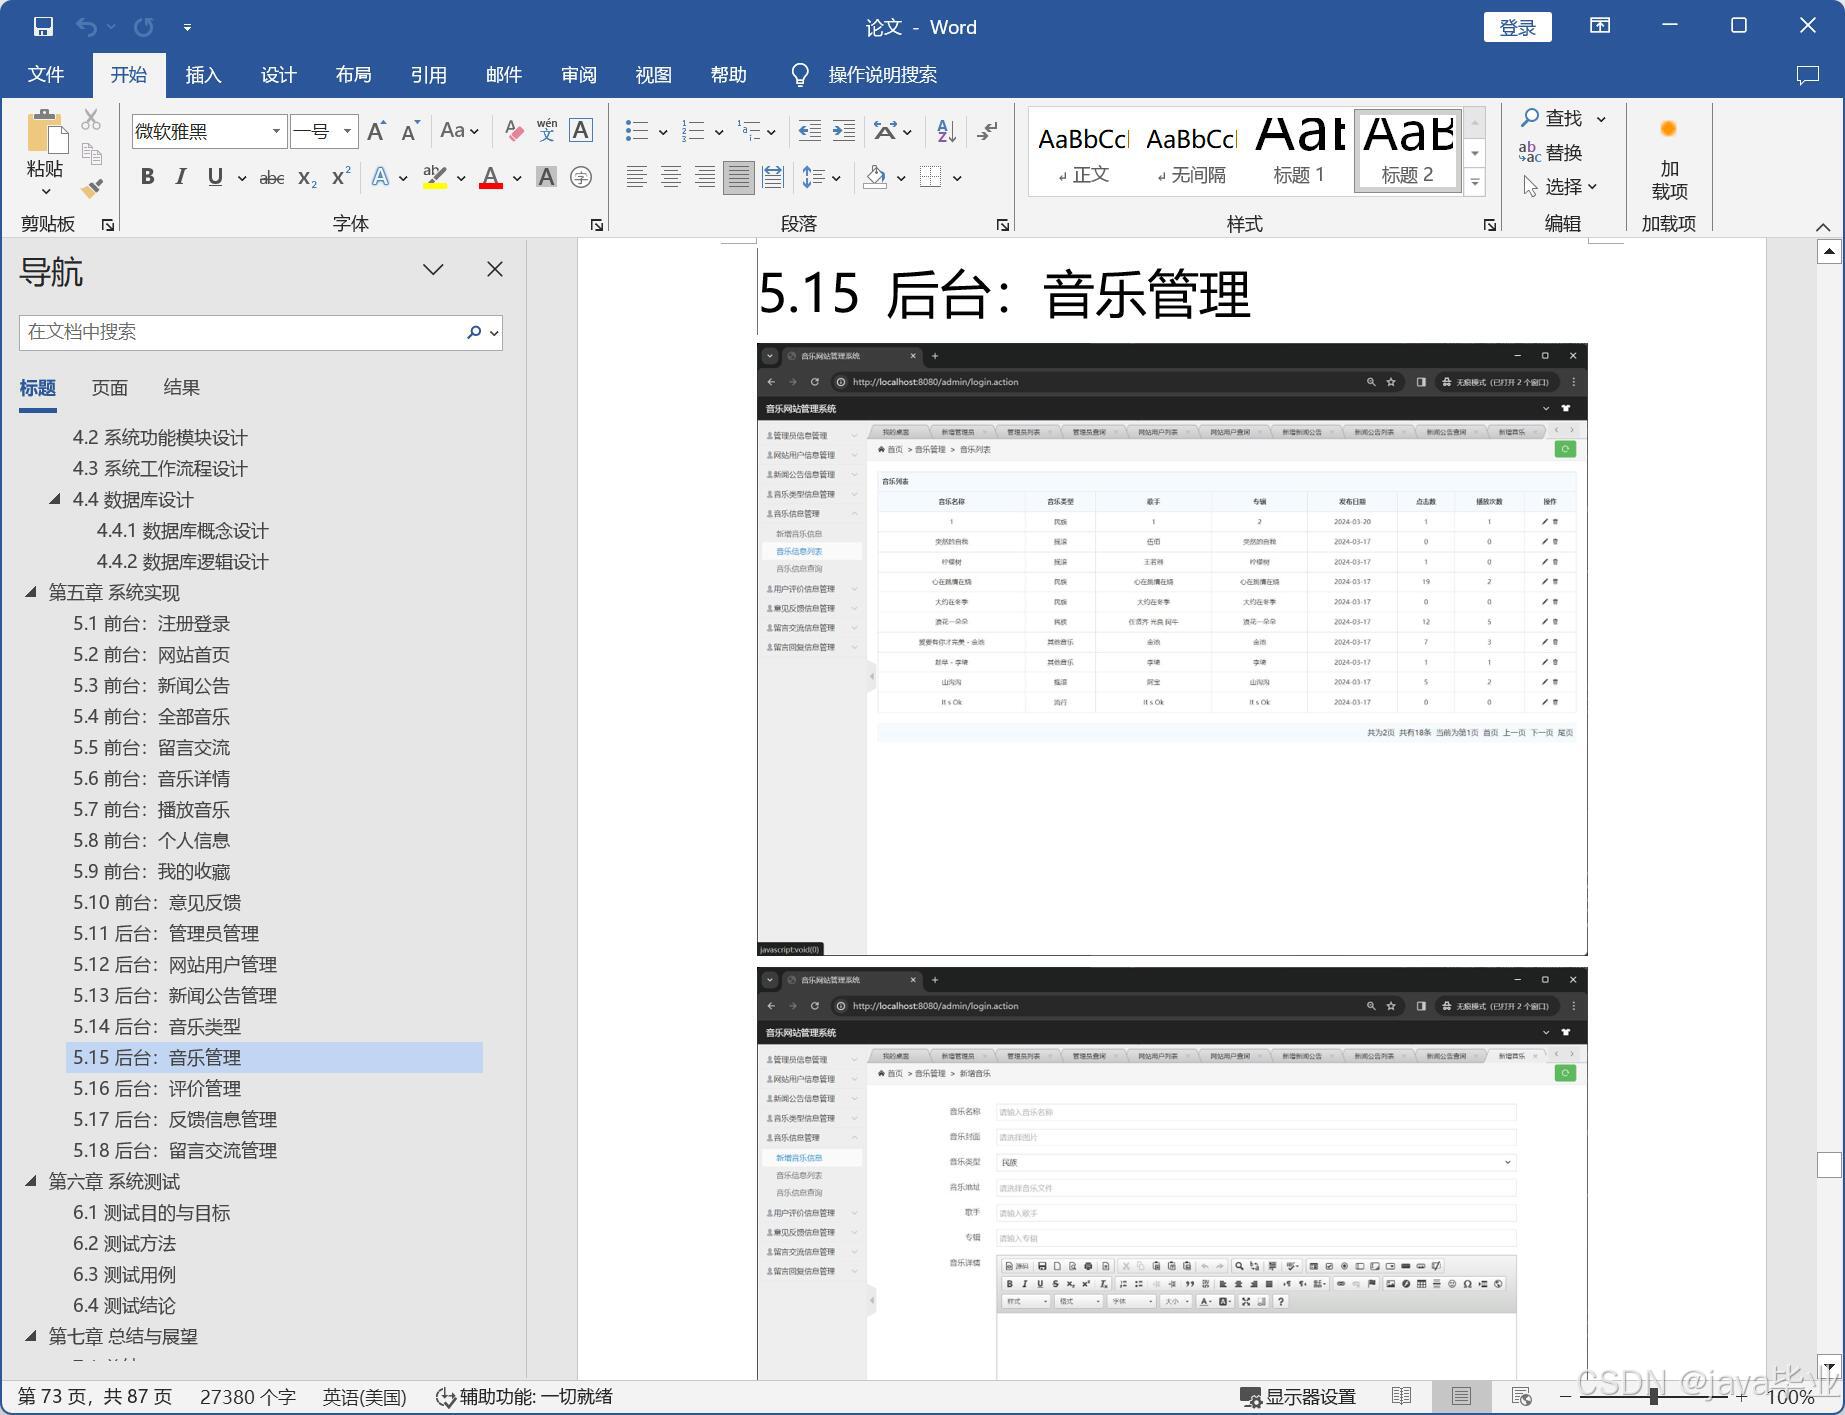The width and height of the screenshot is (1845, 1415).
Task: Open 显示器设置 in the status bar
Action: click(x=1298, y=1397)
